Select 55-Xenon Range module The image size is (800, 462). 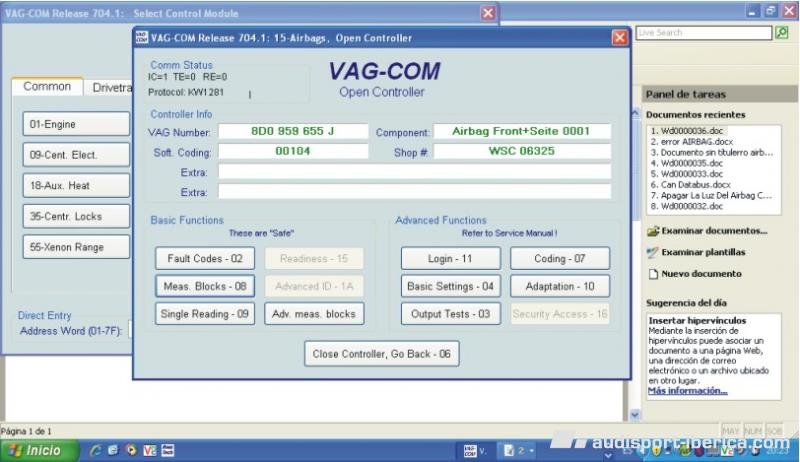click(x=76, y=247)
